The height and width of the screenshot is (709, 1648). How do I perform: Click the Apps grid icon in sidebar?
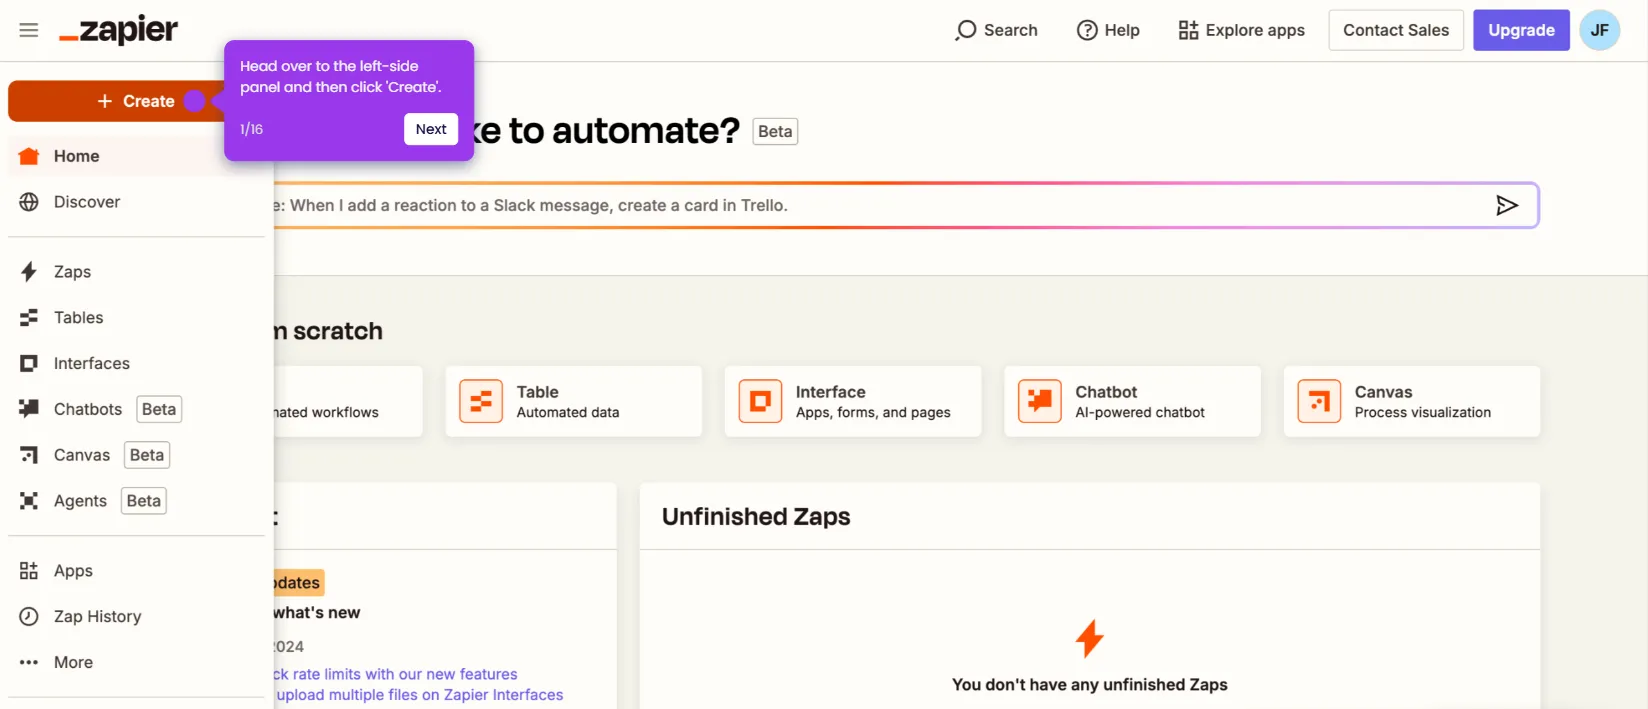(x=29, y=571)
